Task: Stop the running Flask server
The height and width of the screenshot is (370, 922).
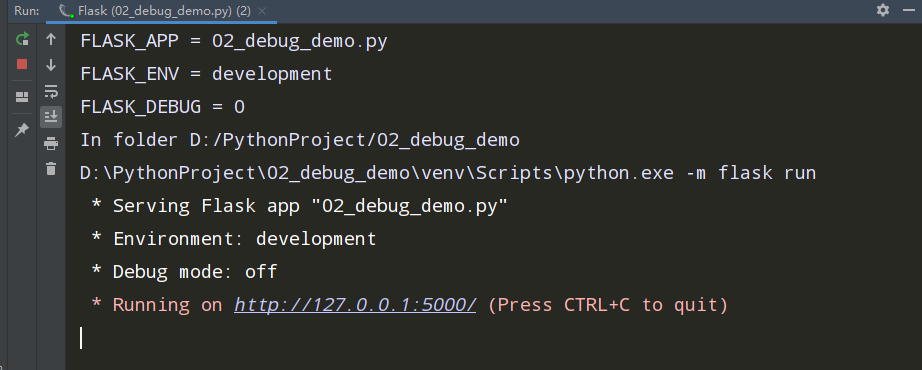Action: point(22,64)
